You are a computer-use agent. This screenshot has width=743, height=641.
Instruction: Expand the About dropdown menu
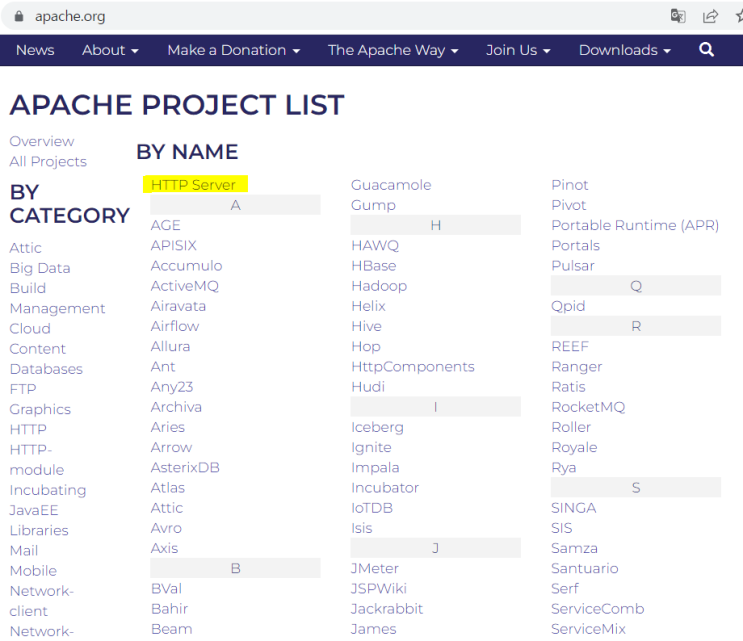coord(110,50)
